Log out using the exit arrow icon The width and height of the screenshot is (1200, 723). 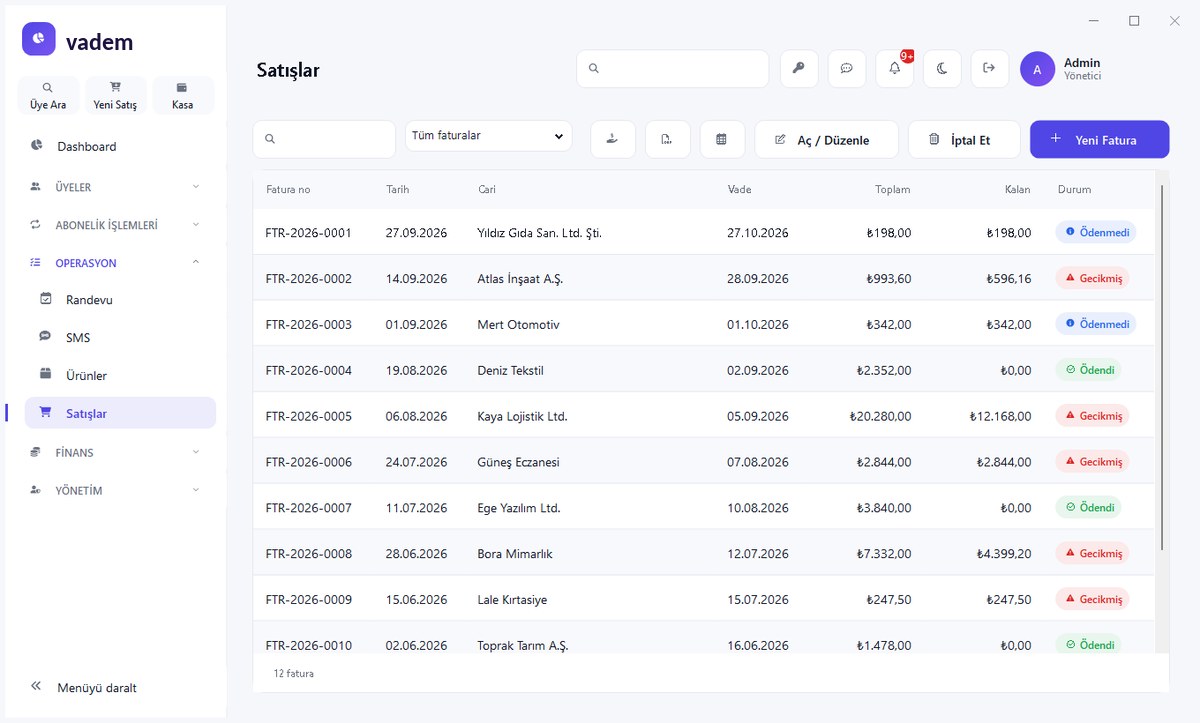pyautogui.click(x=990, y=68)
